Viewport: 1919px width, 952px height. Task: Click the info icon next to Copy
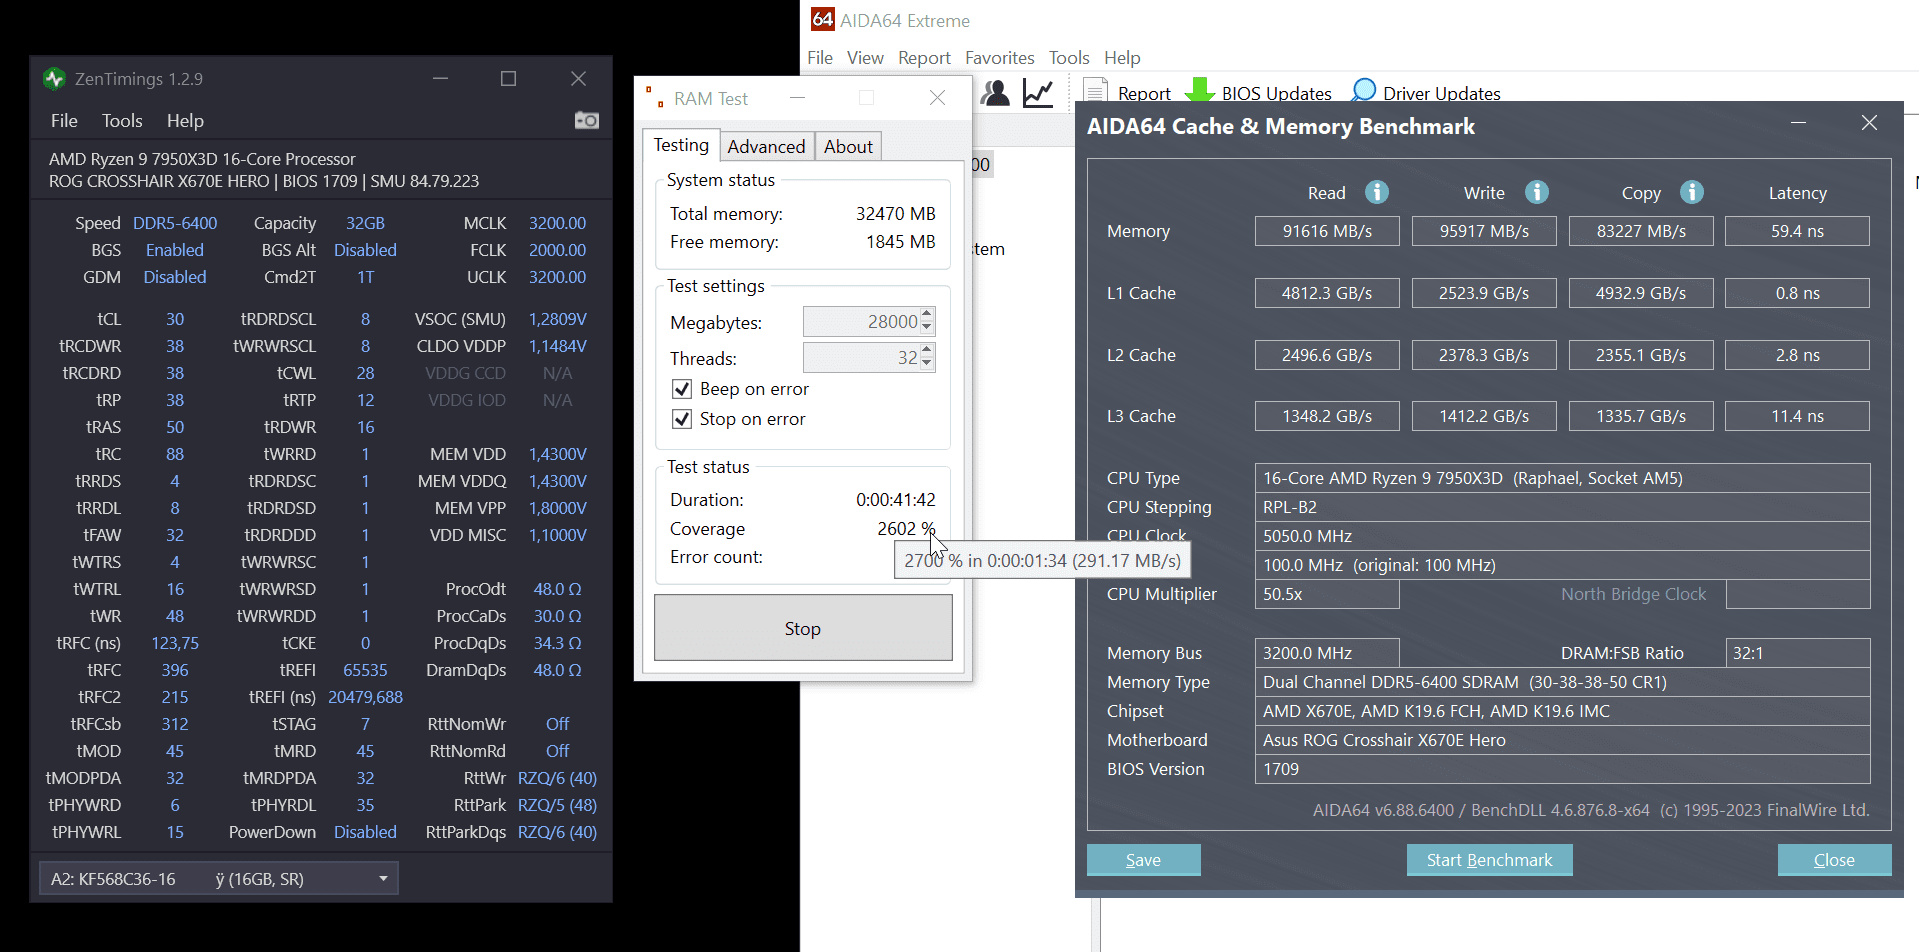[x=1692, y=192]
